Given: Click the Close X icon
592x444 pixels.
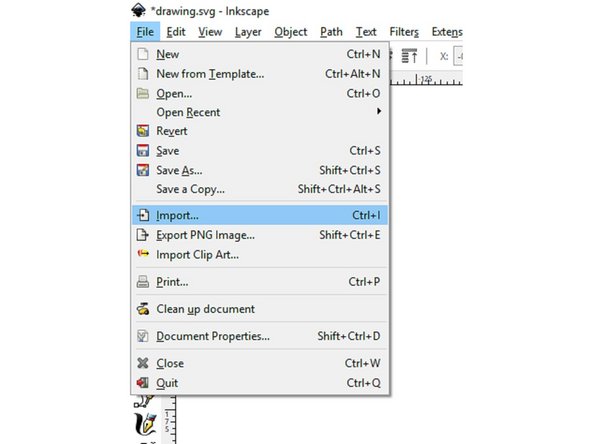Looking at the screenshot, I should pos(143,363).
